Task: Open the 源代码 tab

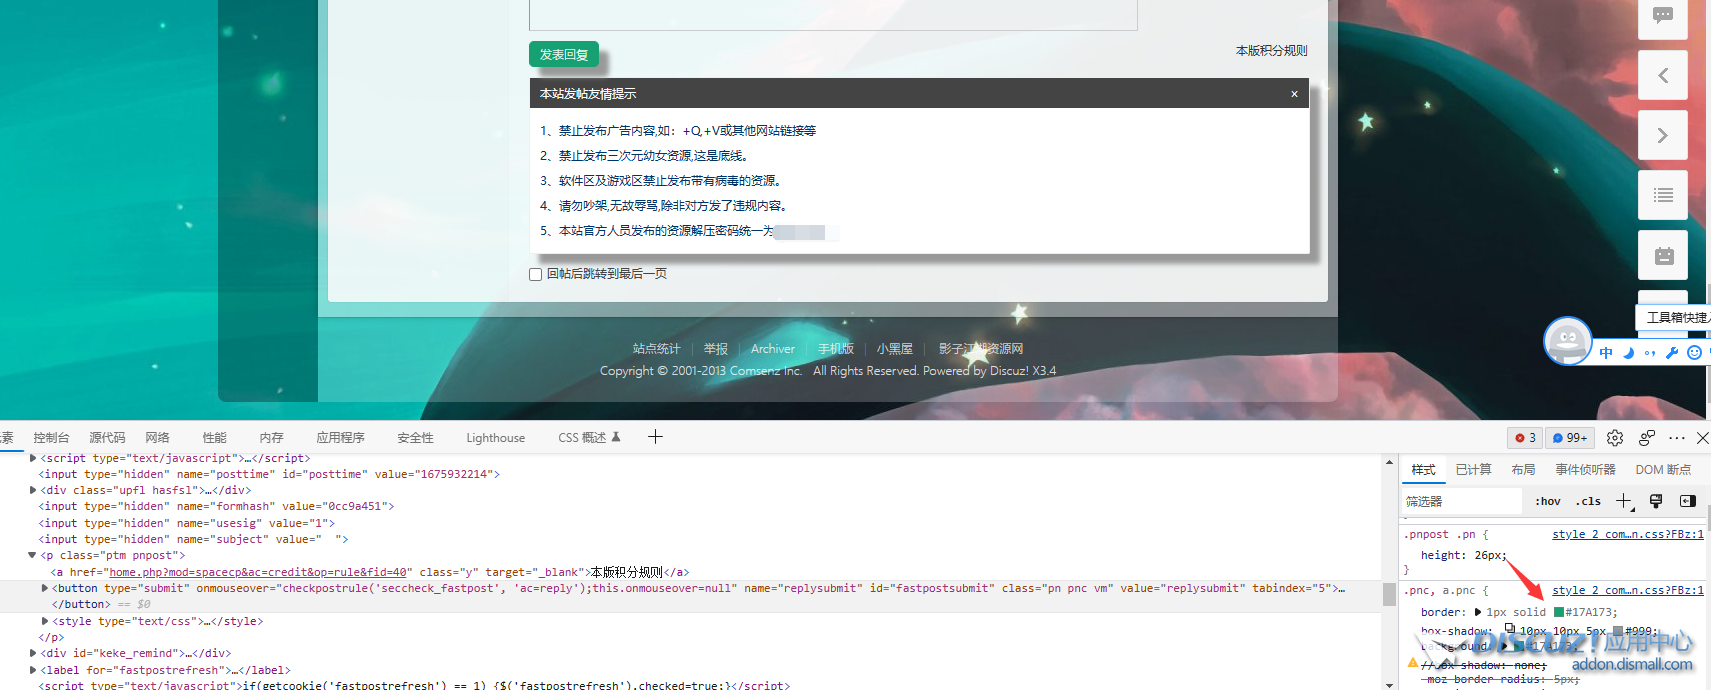Action: pyautogui.click(x=107, y=438)
